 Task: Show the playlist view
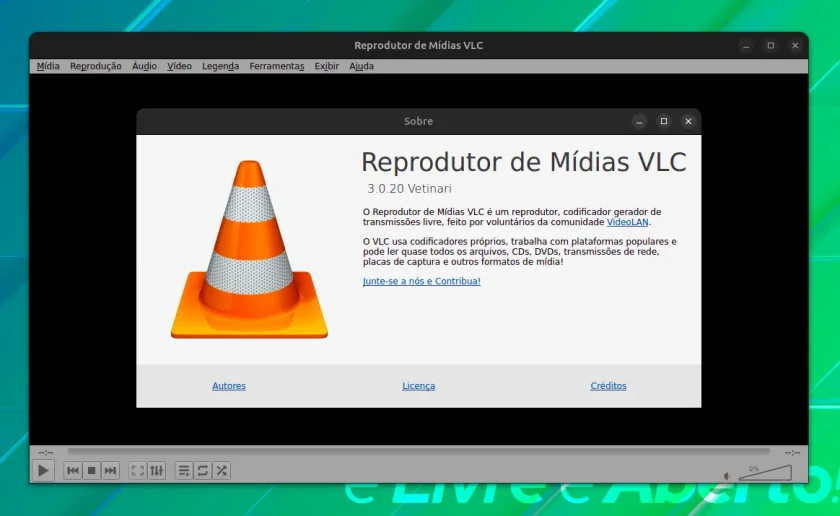point(184,470)
